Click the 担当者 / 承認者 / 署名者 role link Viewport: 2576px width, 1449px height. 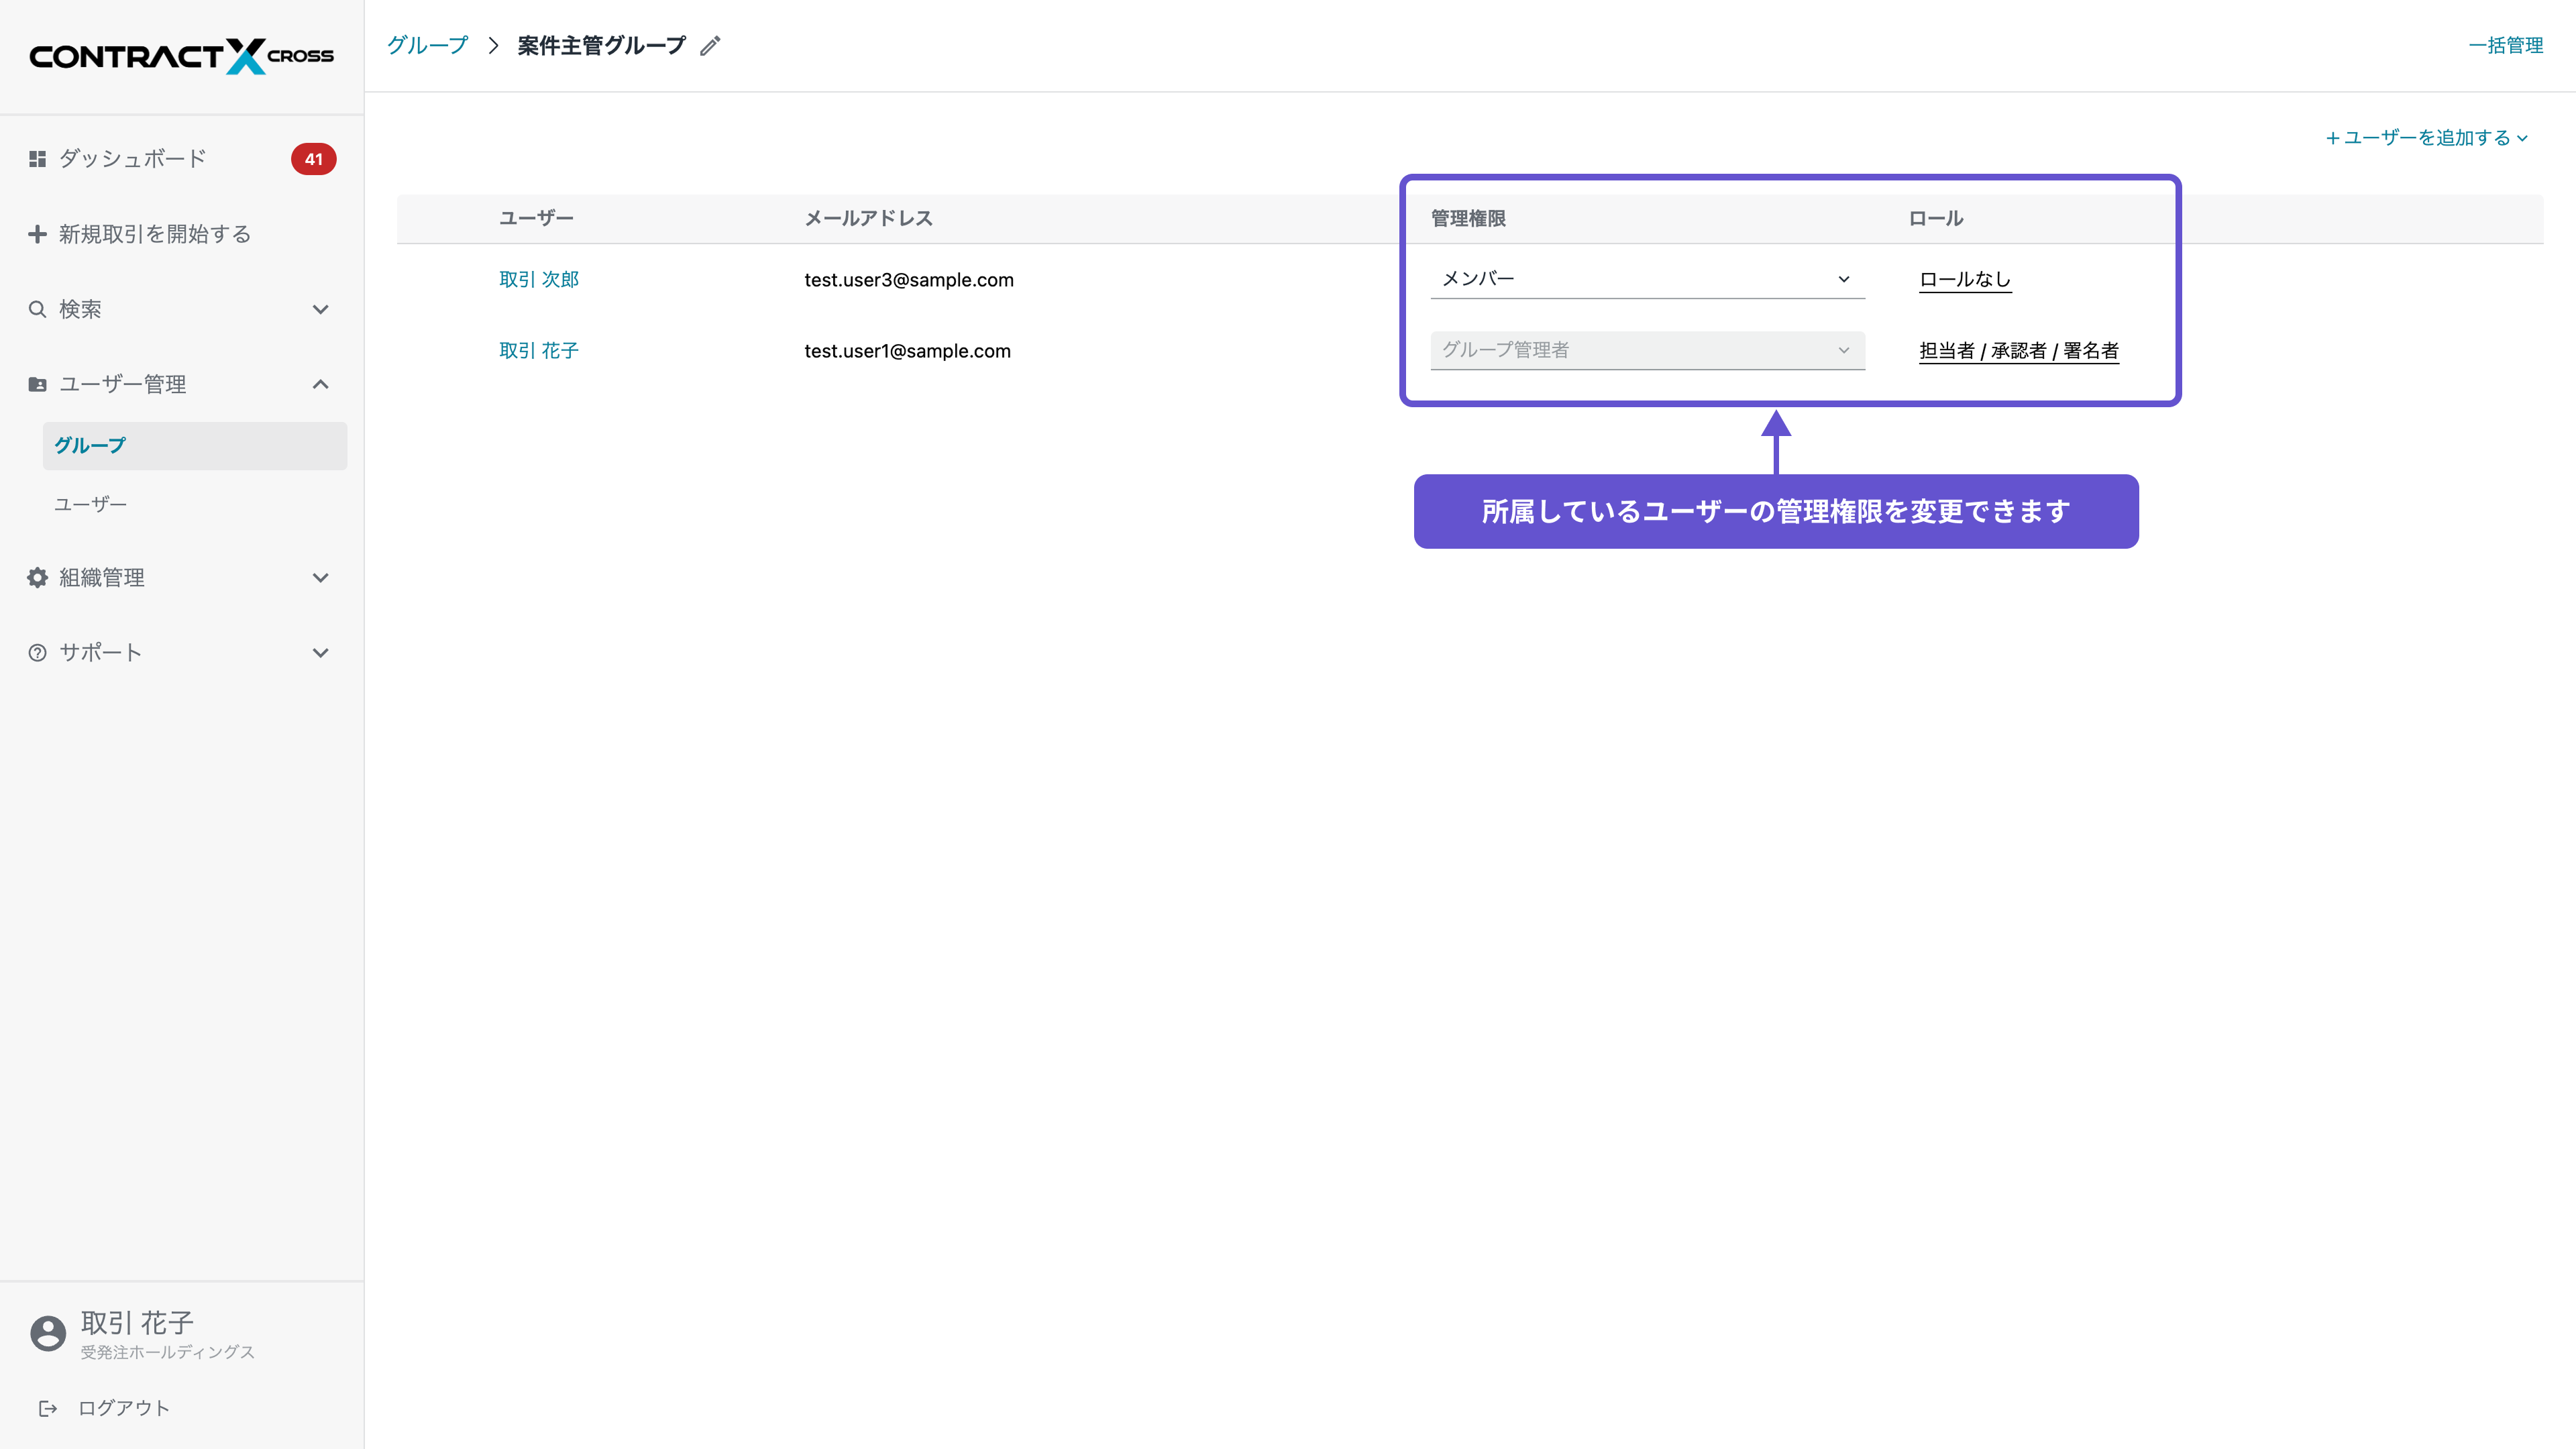(2018, 350)
